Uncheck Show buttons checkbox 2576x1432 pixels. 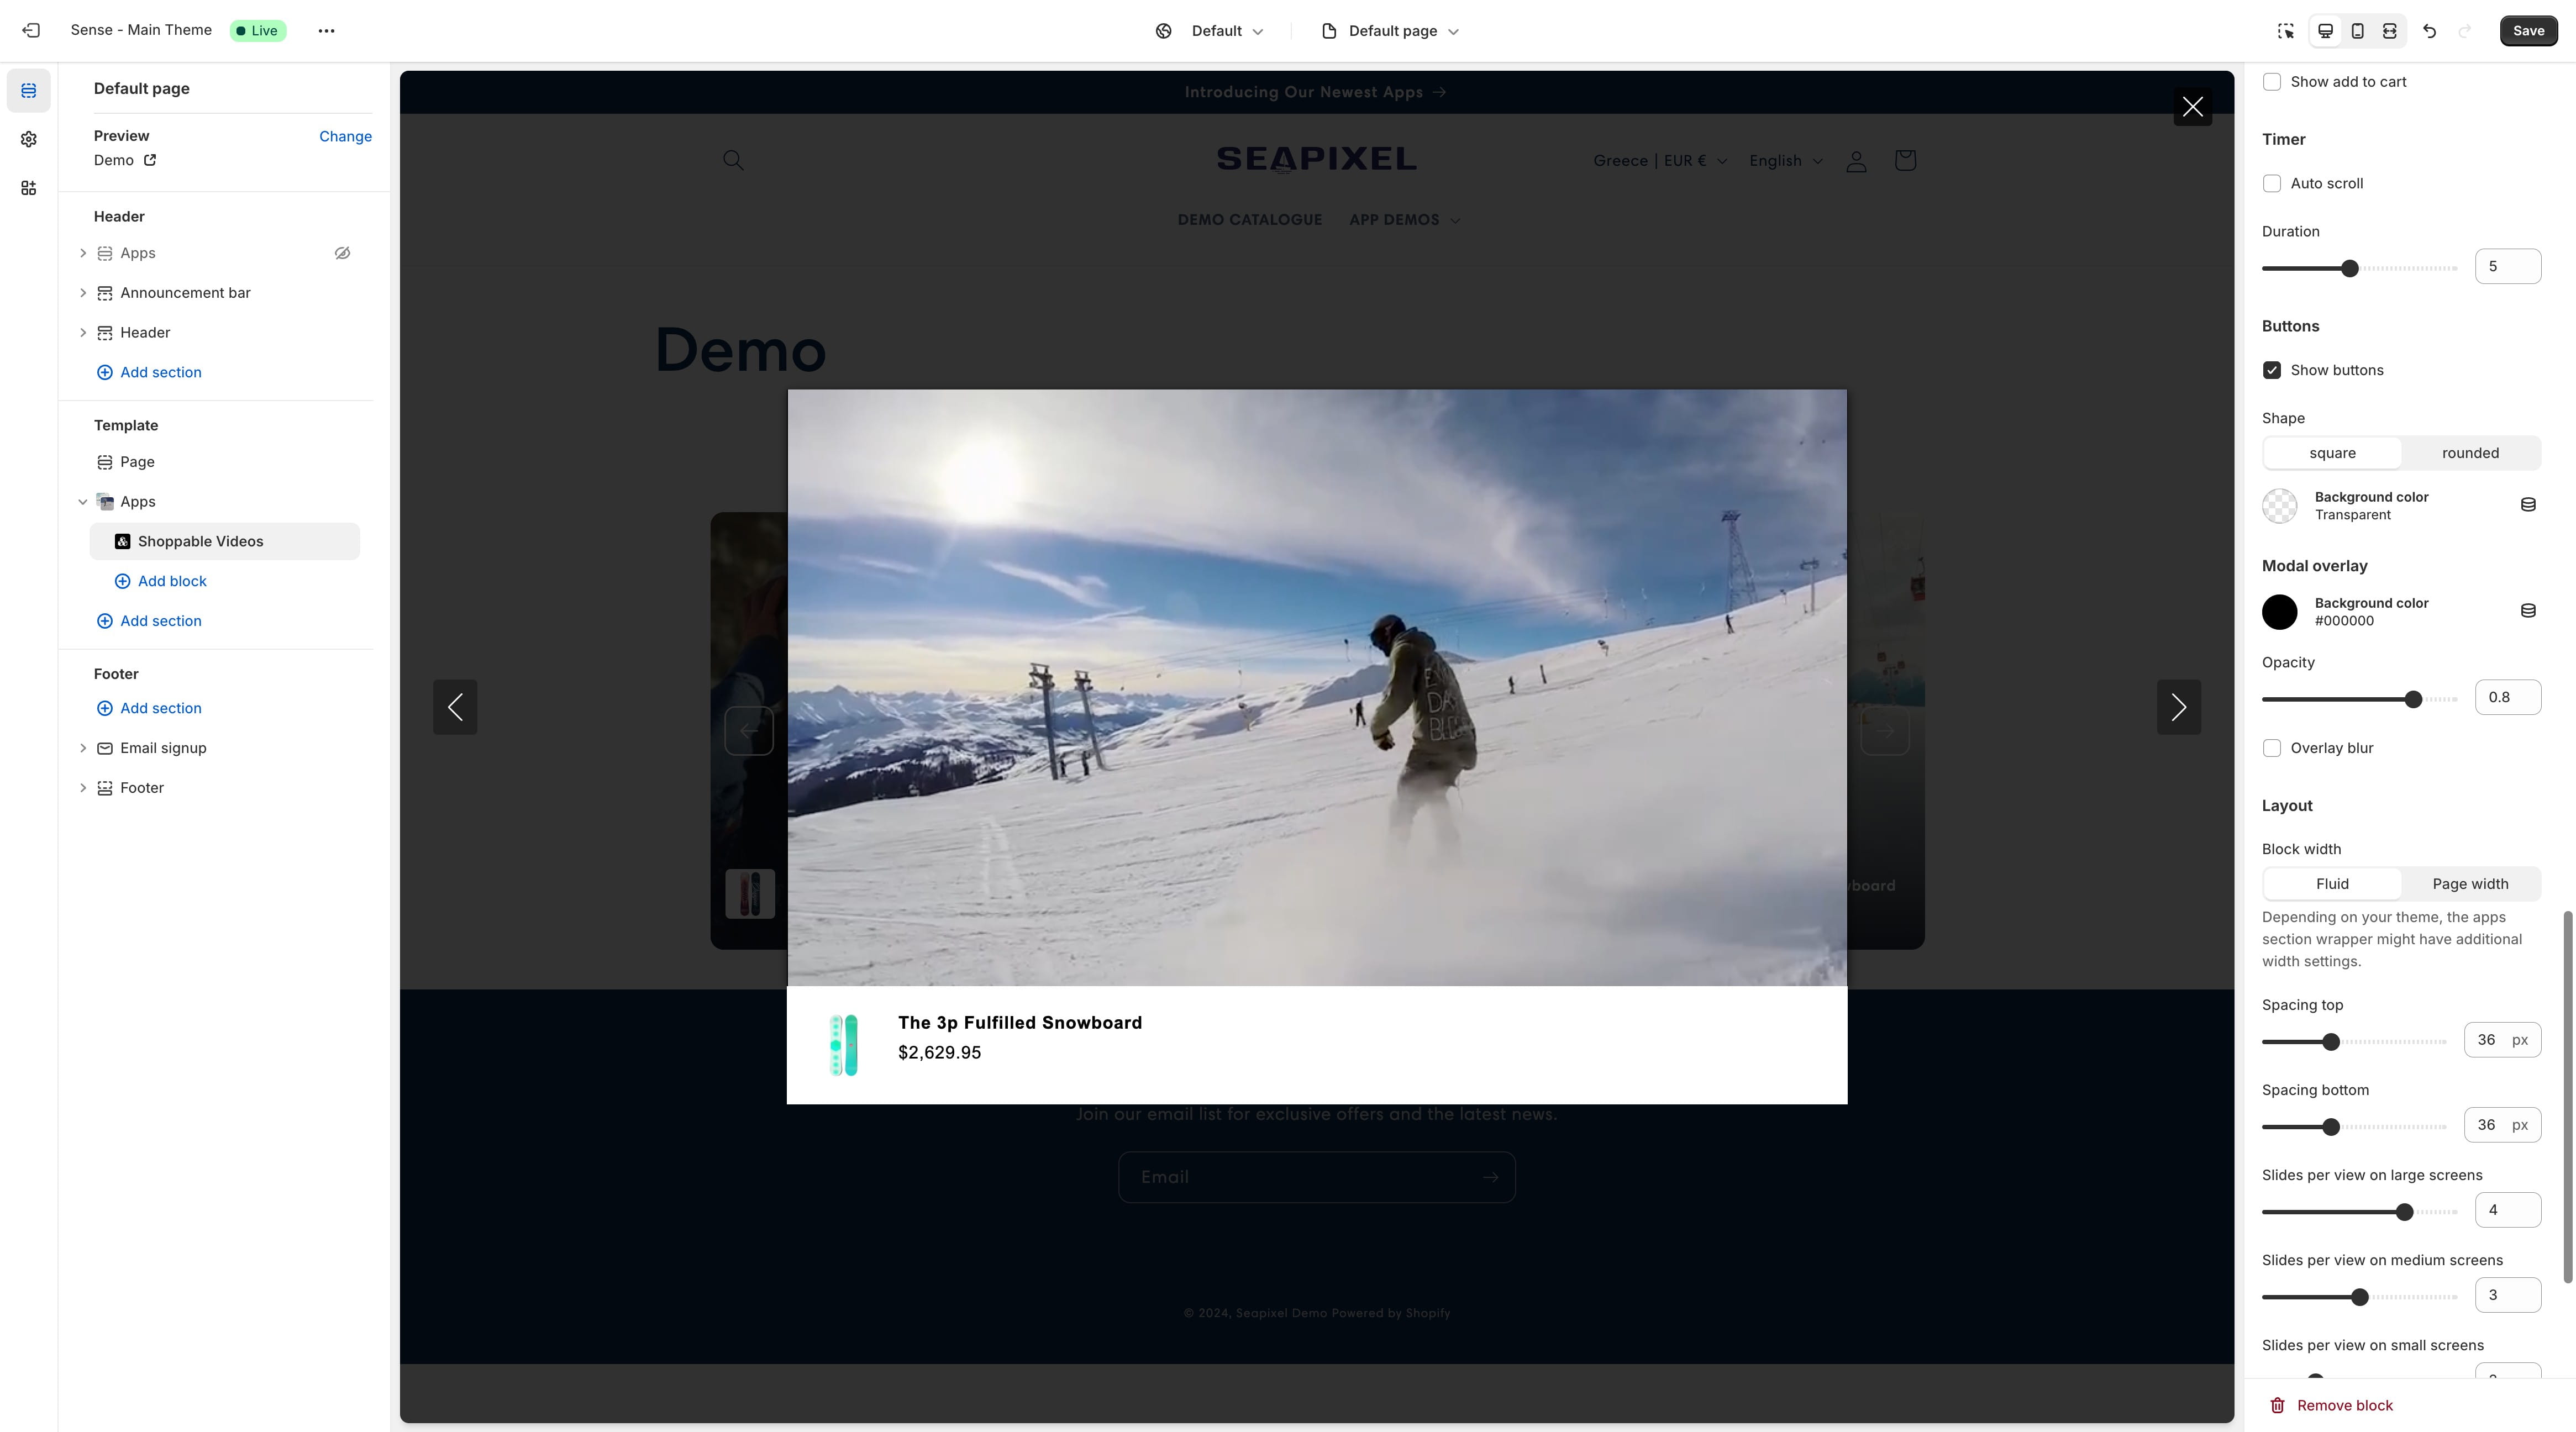pos(2271,370)
